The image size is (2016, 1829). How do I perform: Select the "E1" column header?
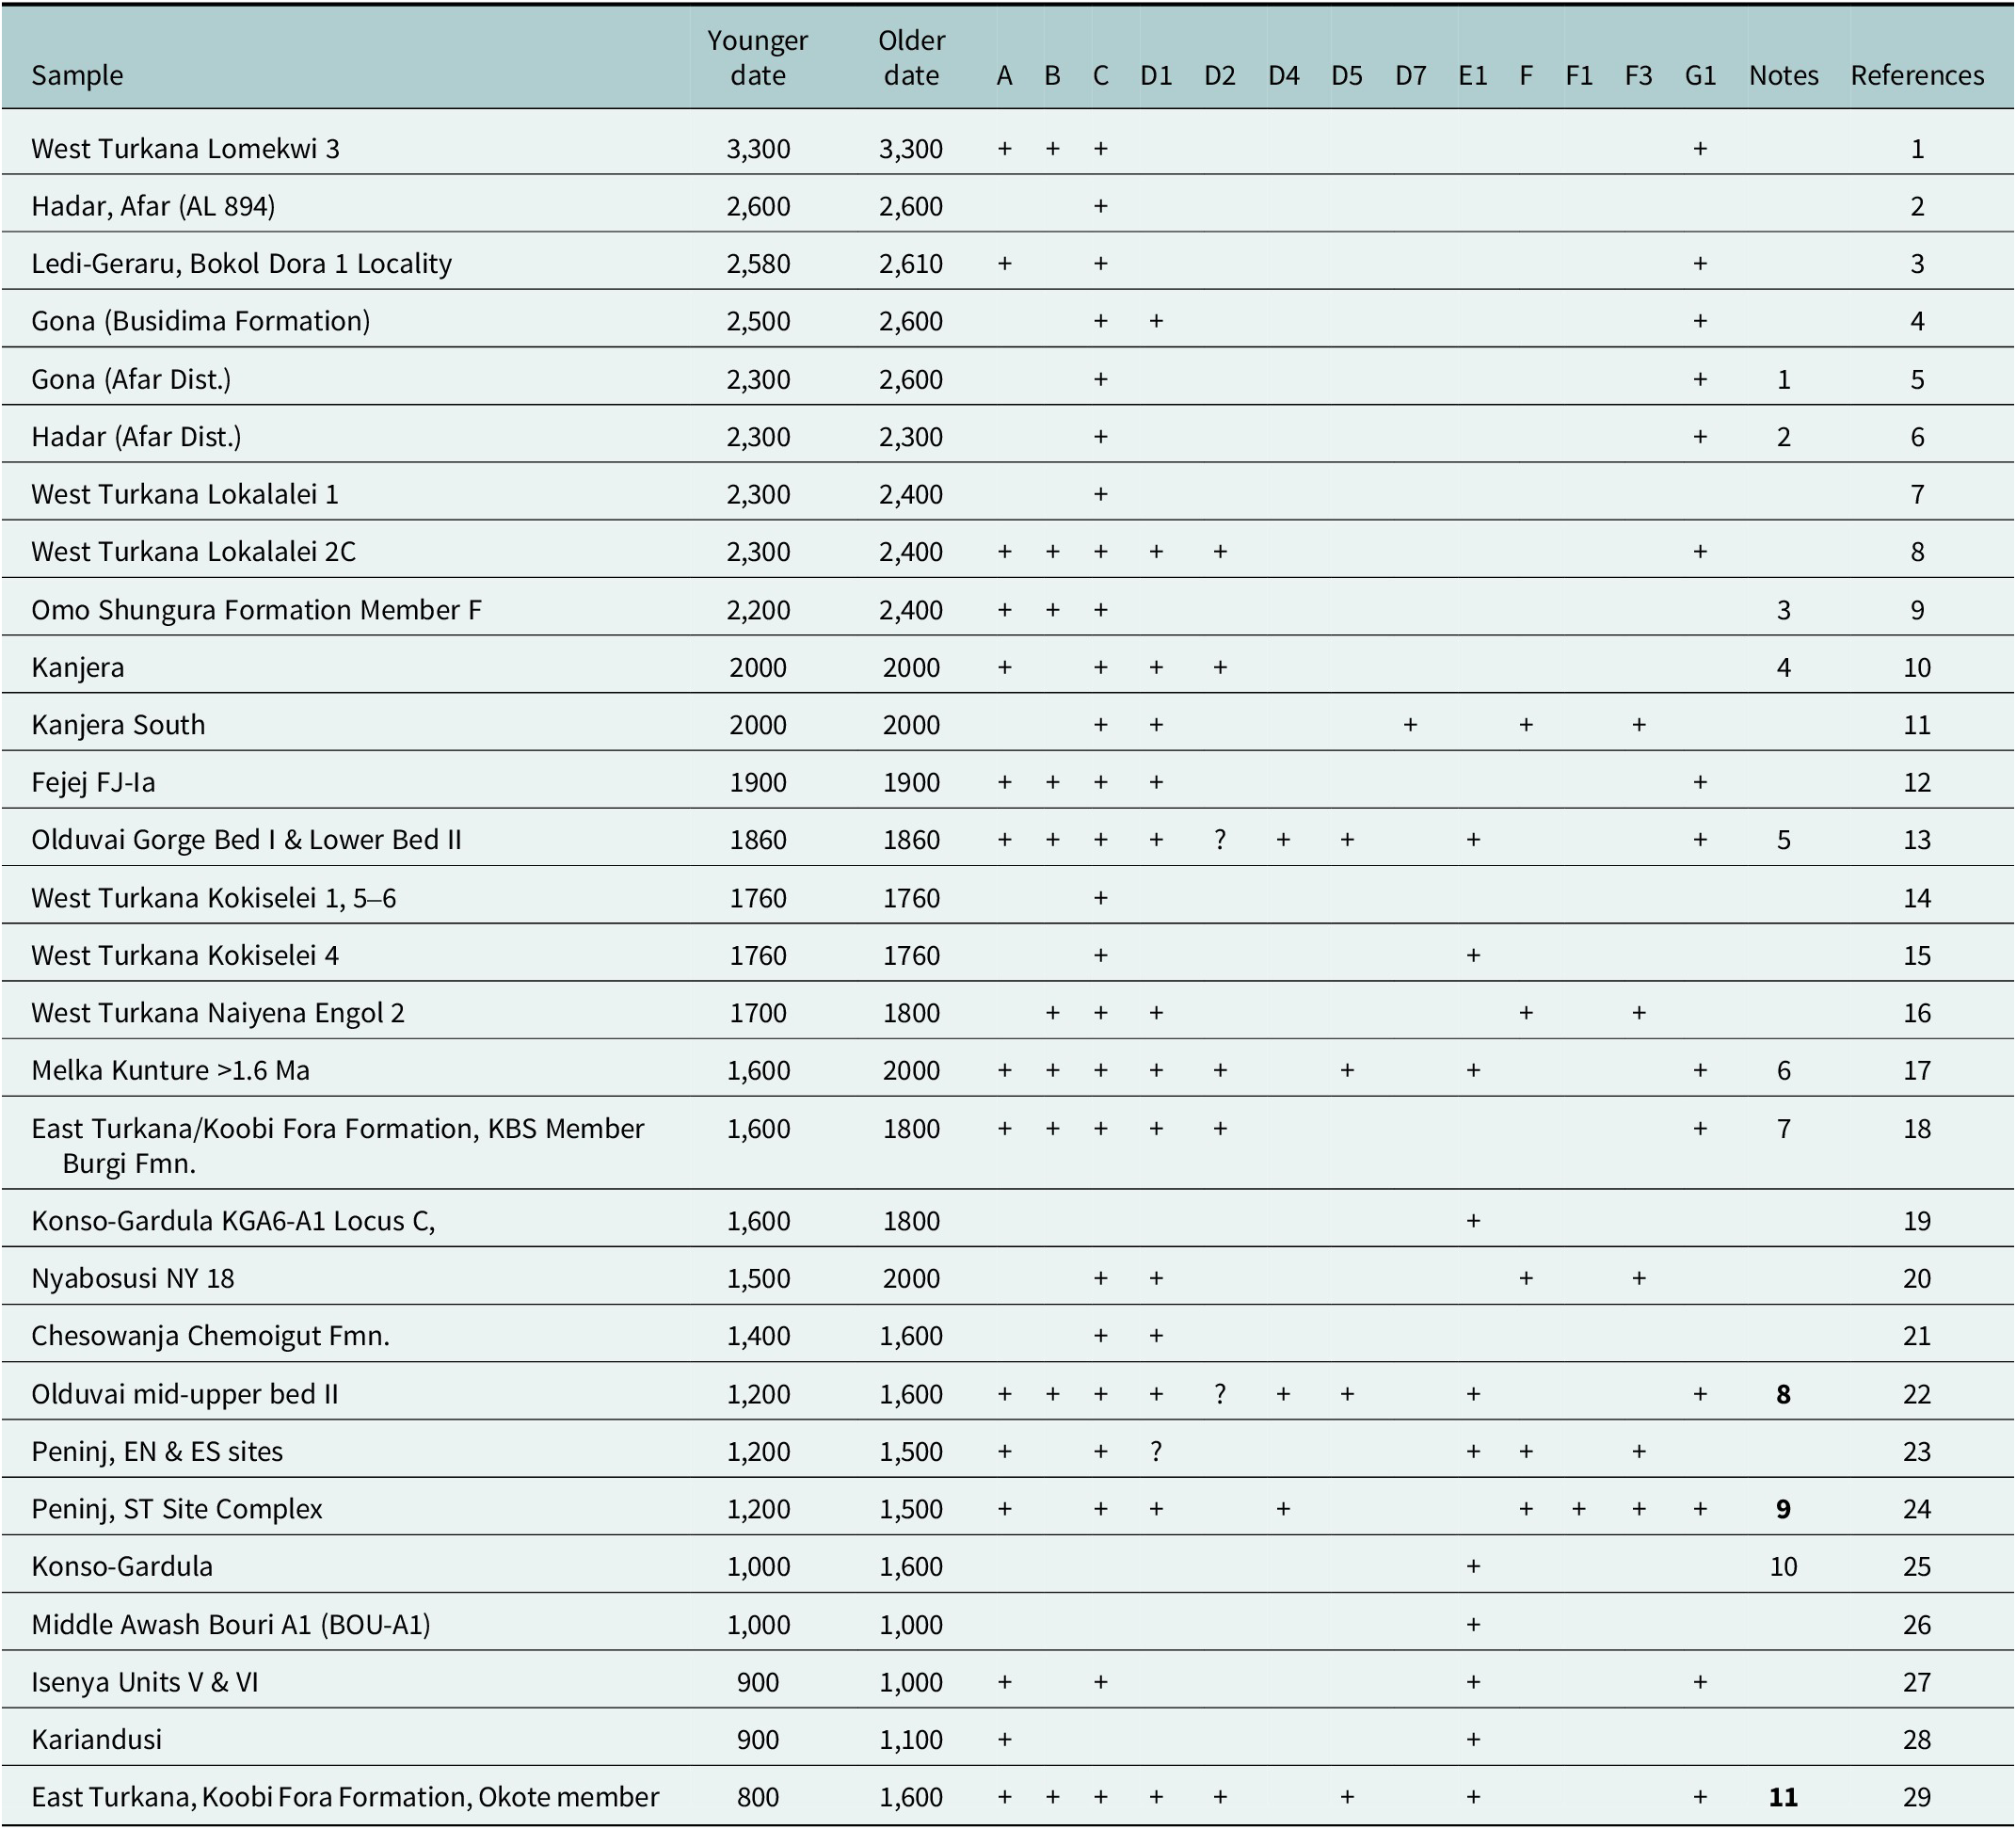click(x=1473, y=76)
